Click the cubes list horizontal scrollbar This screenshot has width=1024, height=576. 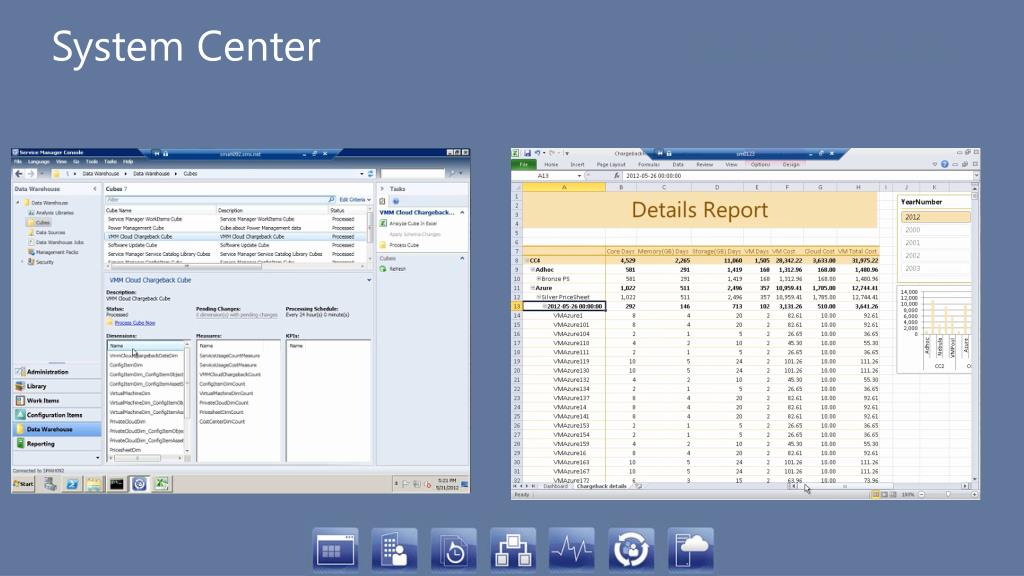[x=234, y=266]
